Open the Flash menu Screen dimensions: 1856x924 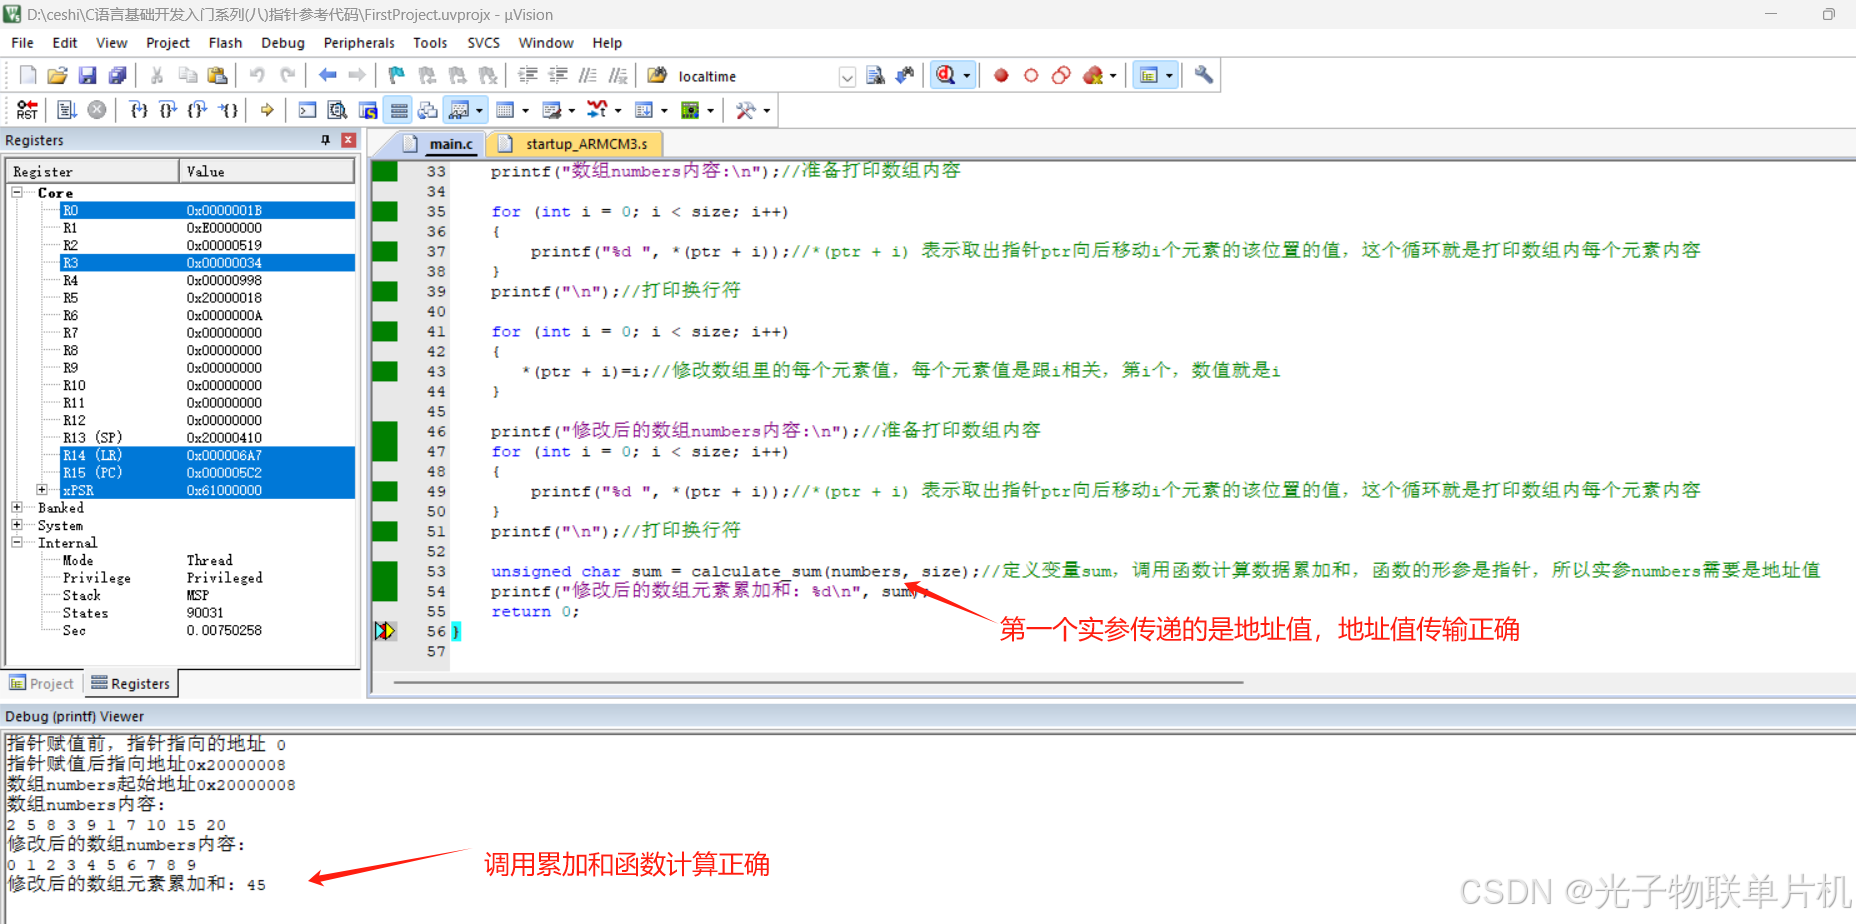pyautogui.click(x=225, y=43)
